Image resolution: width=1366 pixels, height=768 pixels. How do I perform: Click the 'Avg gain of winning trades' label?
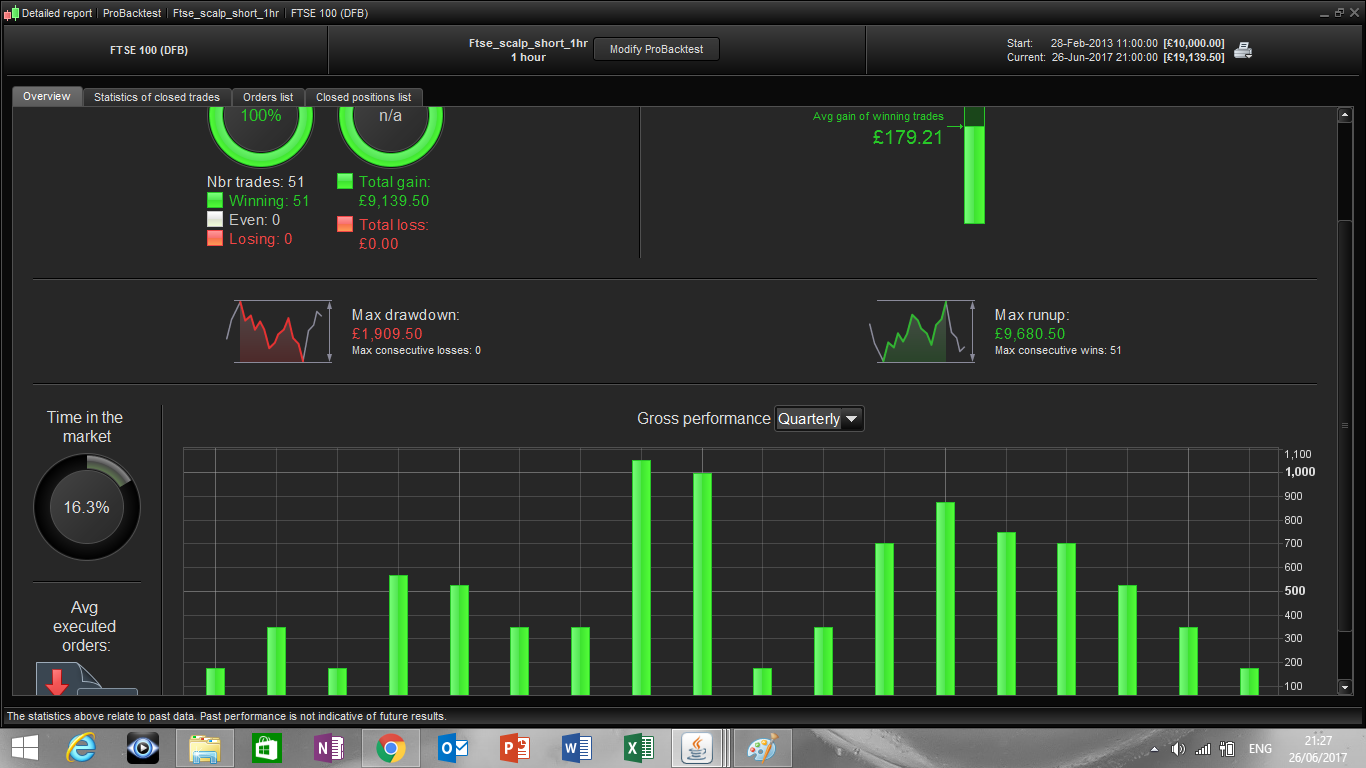coord(878,117)
